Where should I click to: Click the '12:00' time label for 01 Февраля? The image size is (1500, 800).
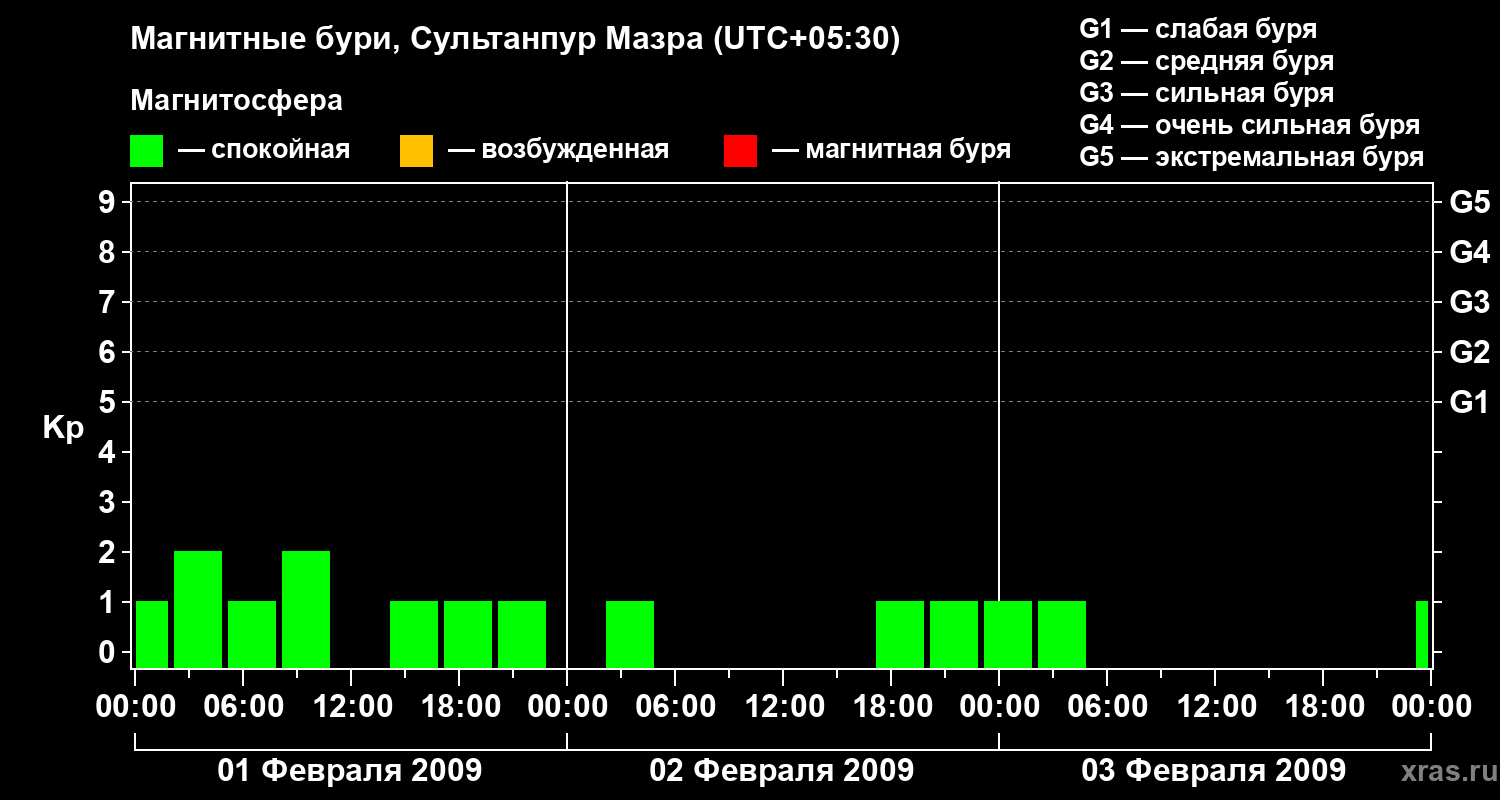[x=351, y=707]
